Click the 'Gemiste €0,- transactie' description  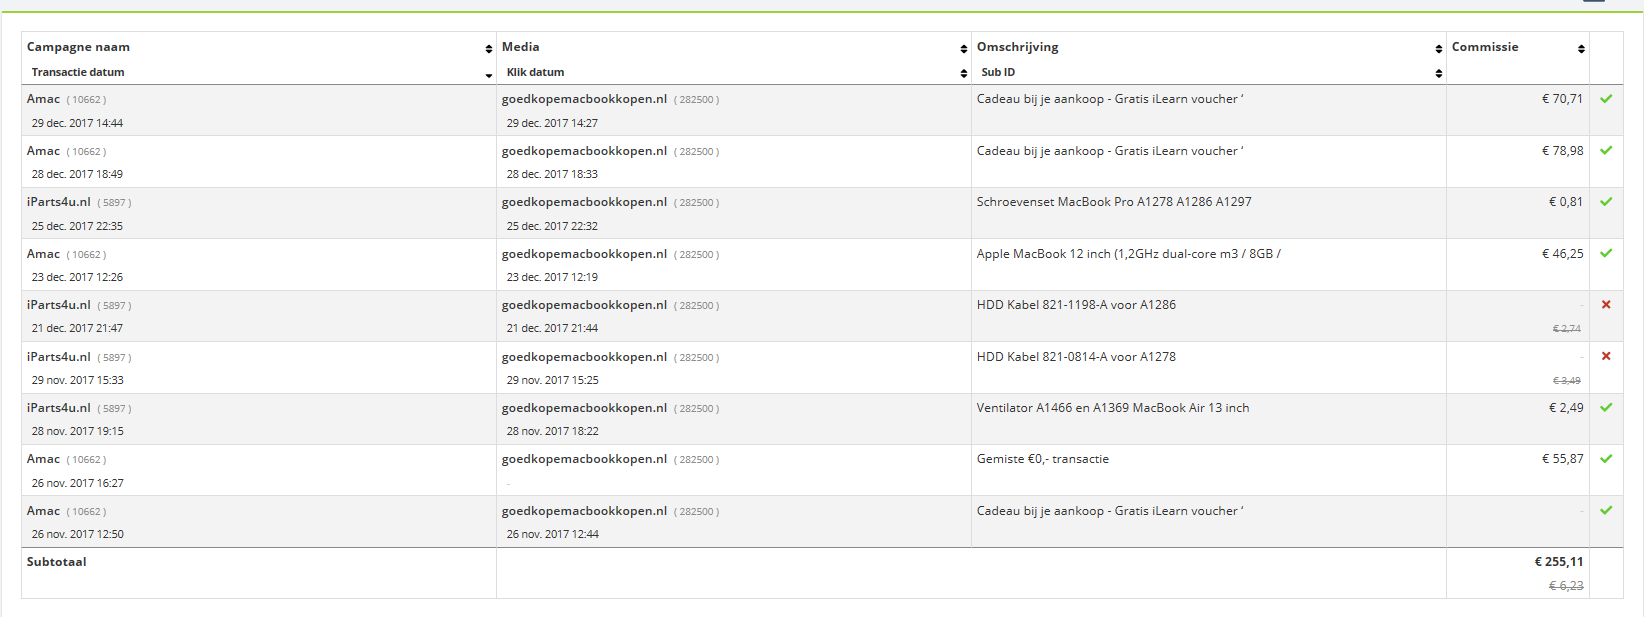[1043, 459]
